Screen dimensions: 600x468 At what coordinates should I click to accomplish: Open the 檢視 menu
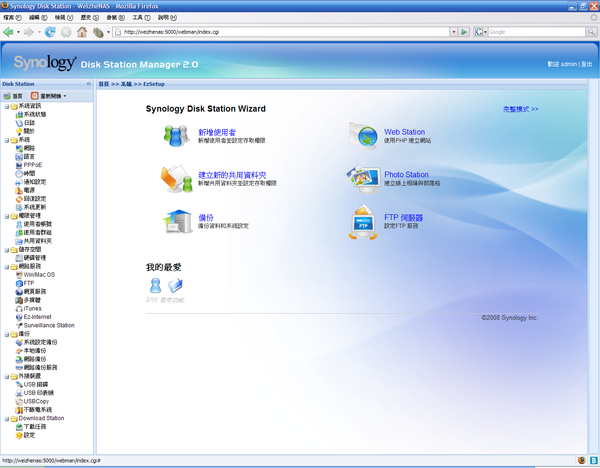pos(64,18)
